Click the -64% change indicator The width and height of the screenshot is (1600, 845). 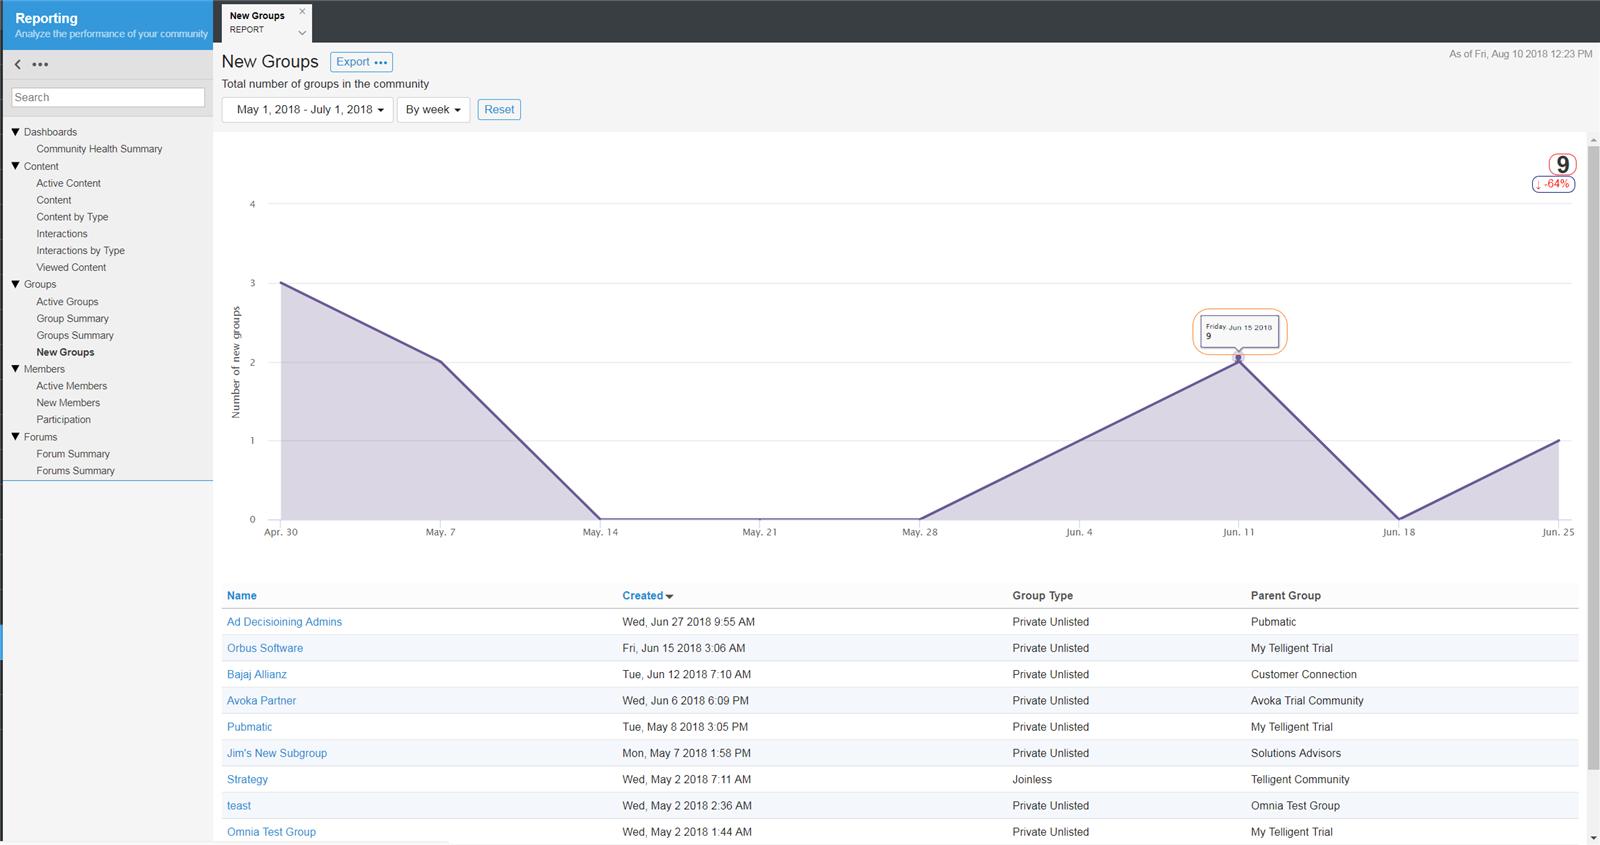[1553, 184]
